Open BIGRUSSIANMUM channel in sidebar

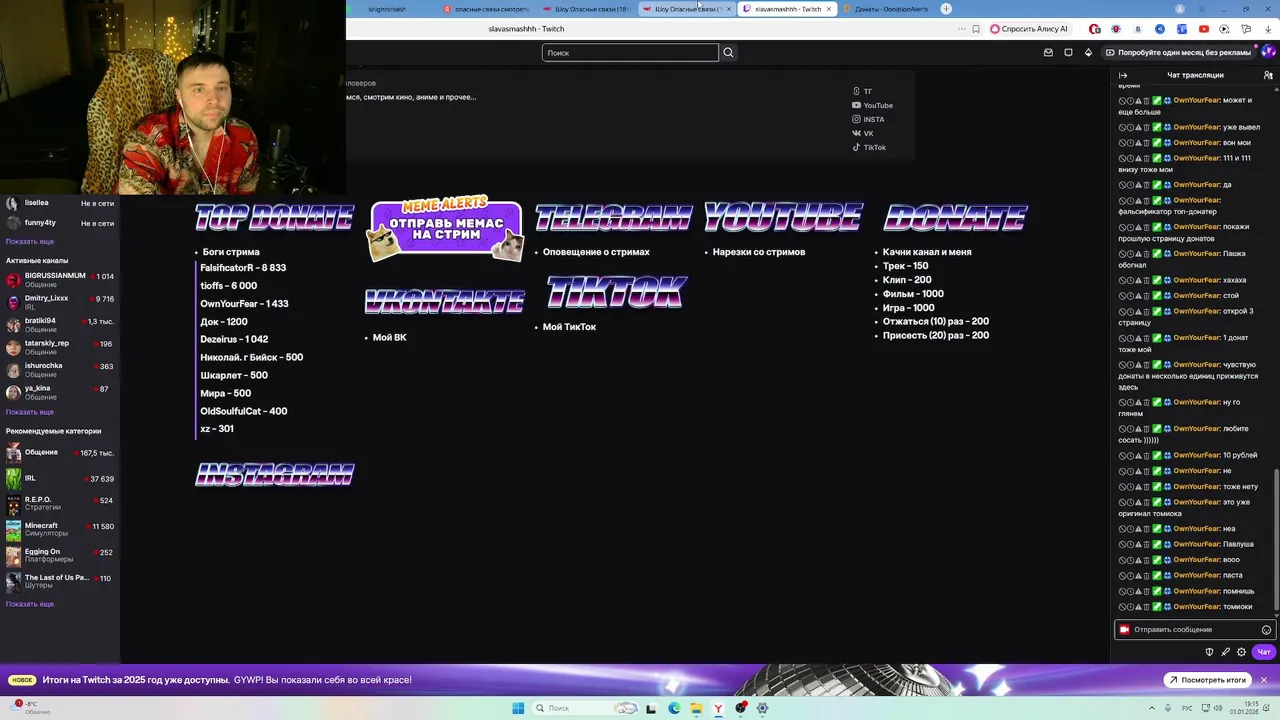coord(60,280)
